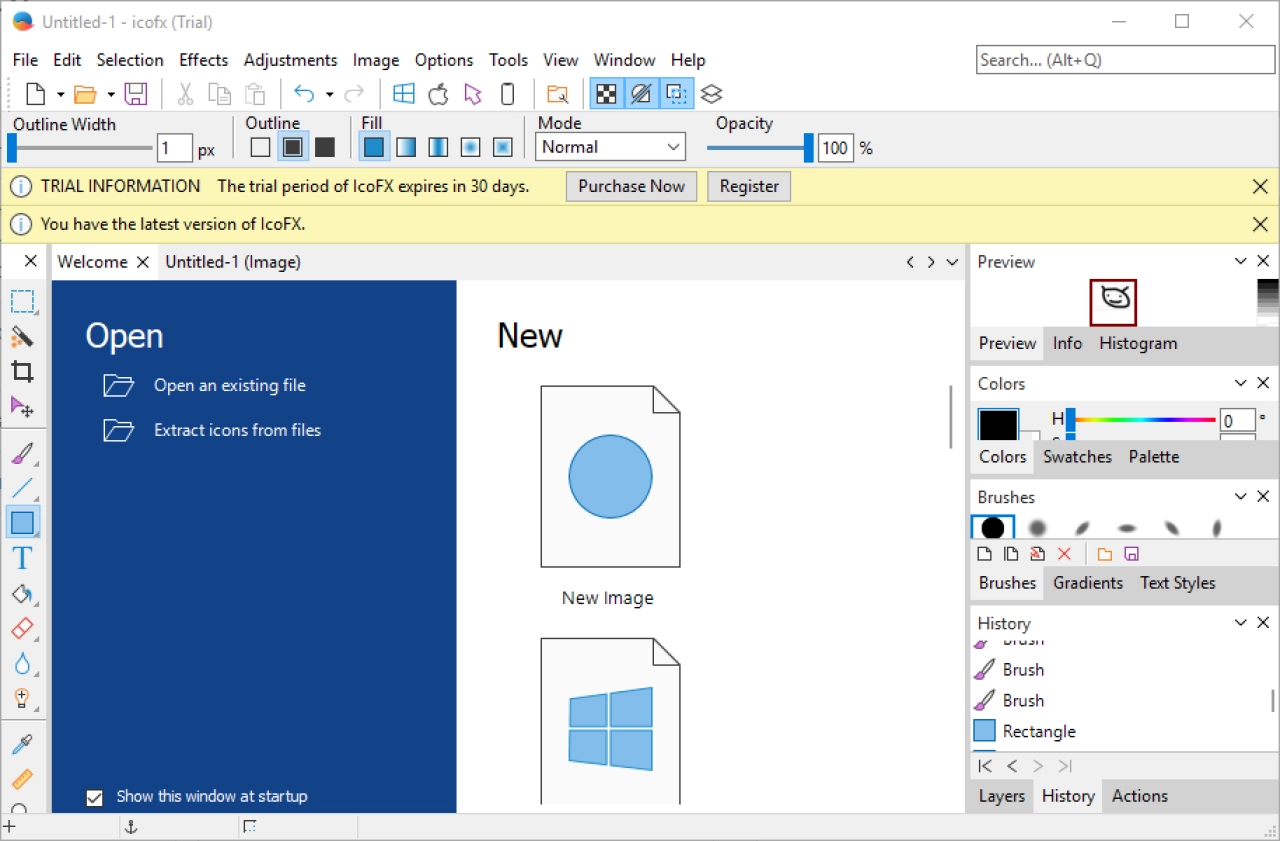Select the Rectangle shape tool
Viewport: 1280px width, 841px height.
pyautogui.click(x=22, y=522)
